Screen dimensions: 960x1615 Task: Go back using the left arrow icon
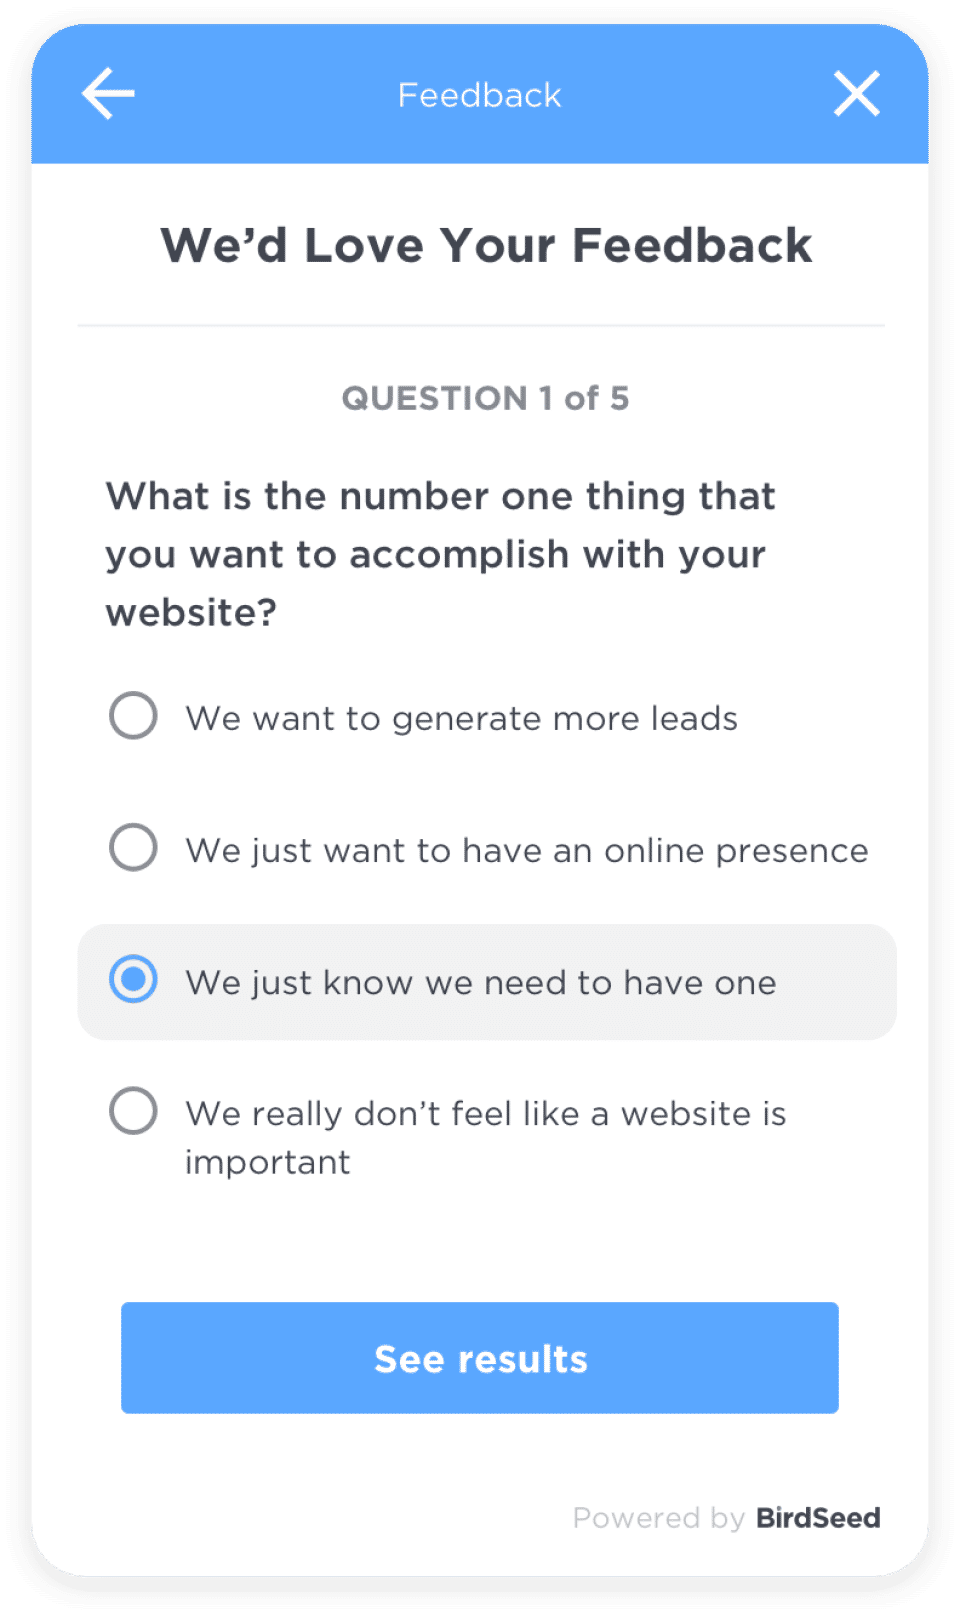click(108, 94)
